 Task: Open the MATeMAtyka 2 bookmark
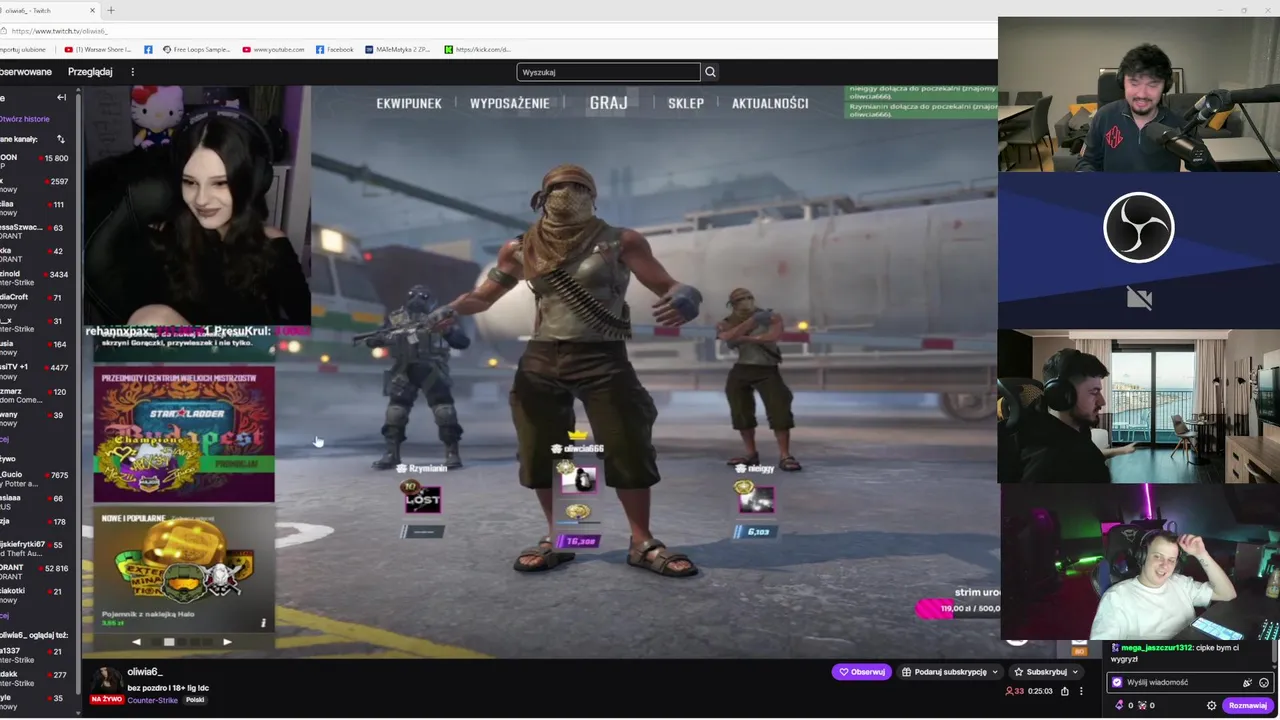pyautogui.click(x=398, y=49)
